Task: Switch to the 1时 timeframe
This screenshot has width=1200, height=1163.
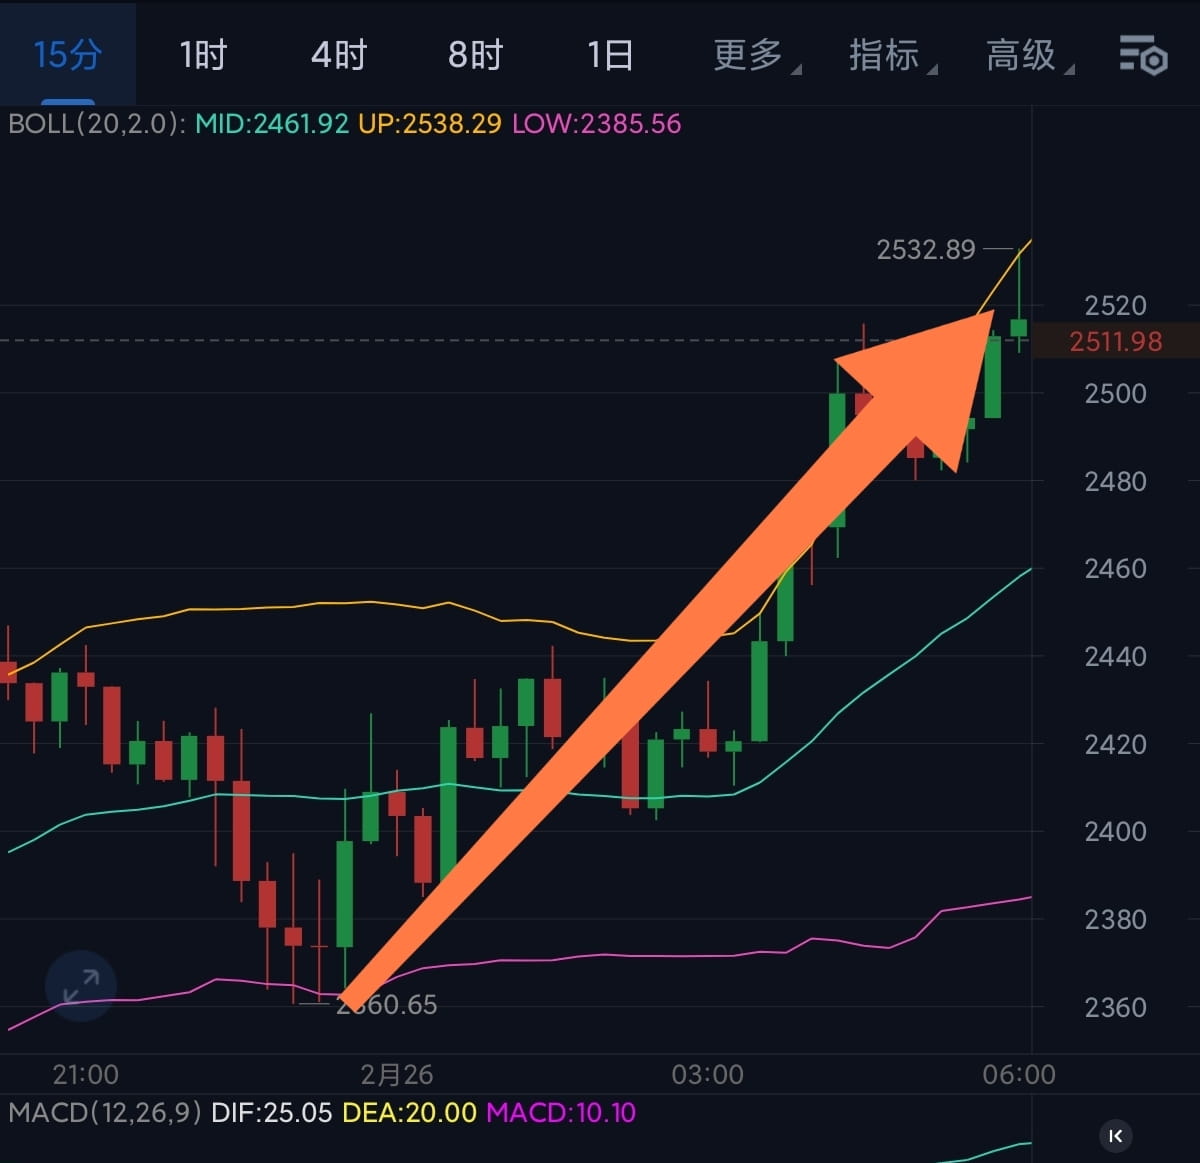Action: pyautogui.click(x=203, y=54)
